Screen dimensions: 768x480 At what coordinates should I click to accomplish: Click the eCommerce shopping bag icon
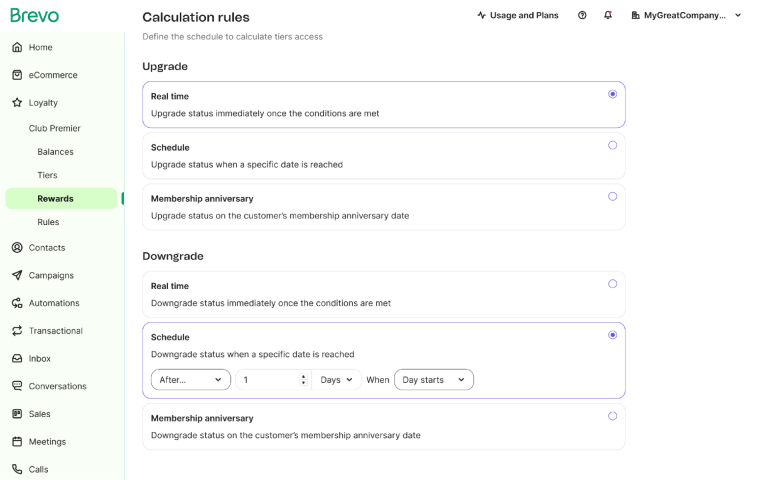pos(17,75)
